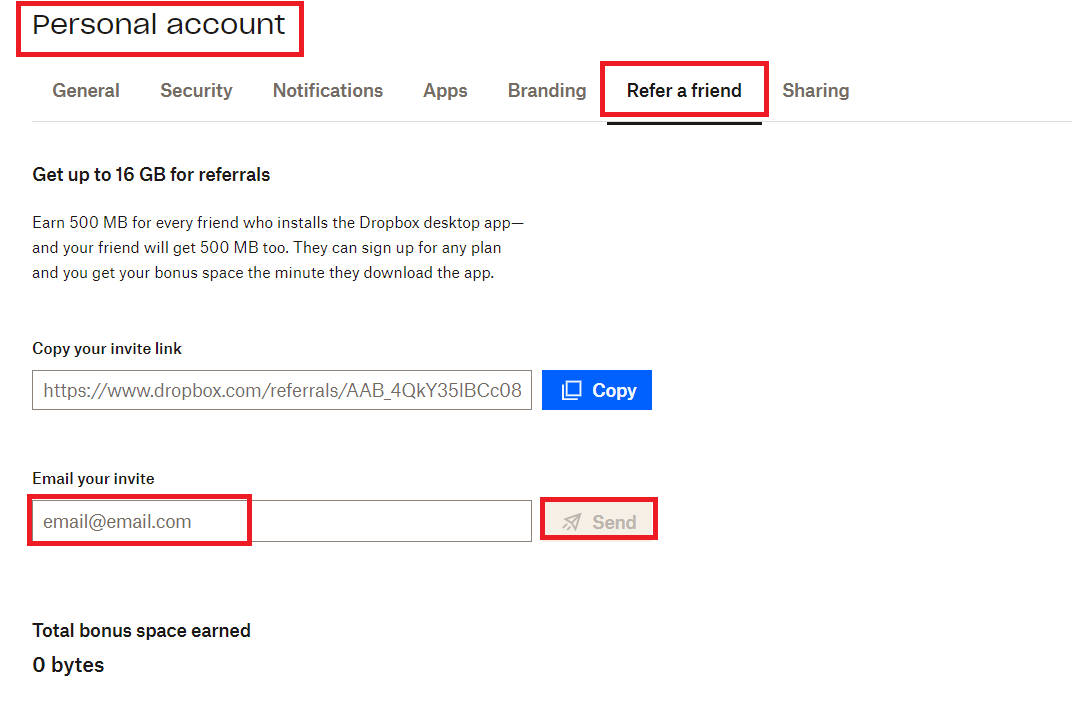Select the Refer a friend tab
The width and height of the screenshot is (1072, 709).
[x=684, y=90]
